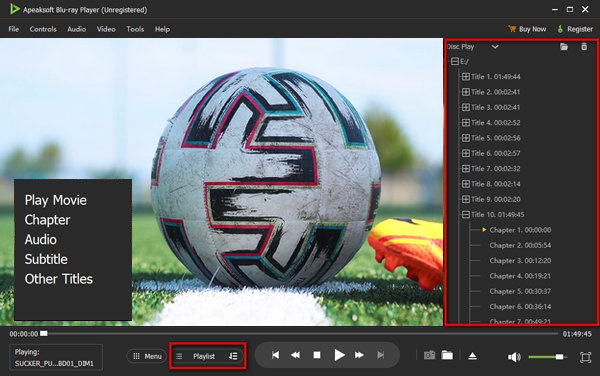600x376 pixels.
Task: Click the Buy Now cart button
Action: [x=527, y=29]
